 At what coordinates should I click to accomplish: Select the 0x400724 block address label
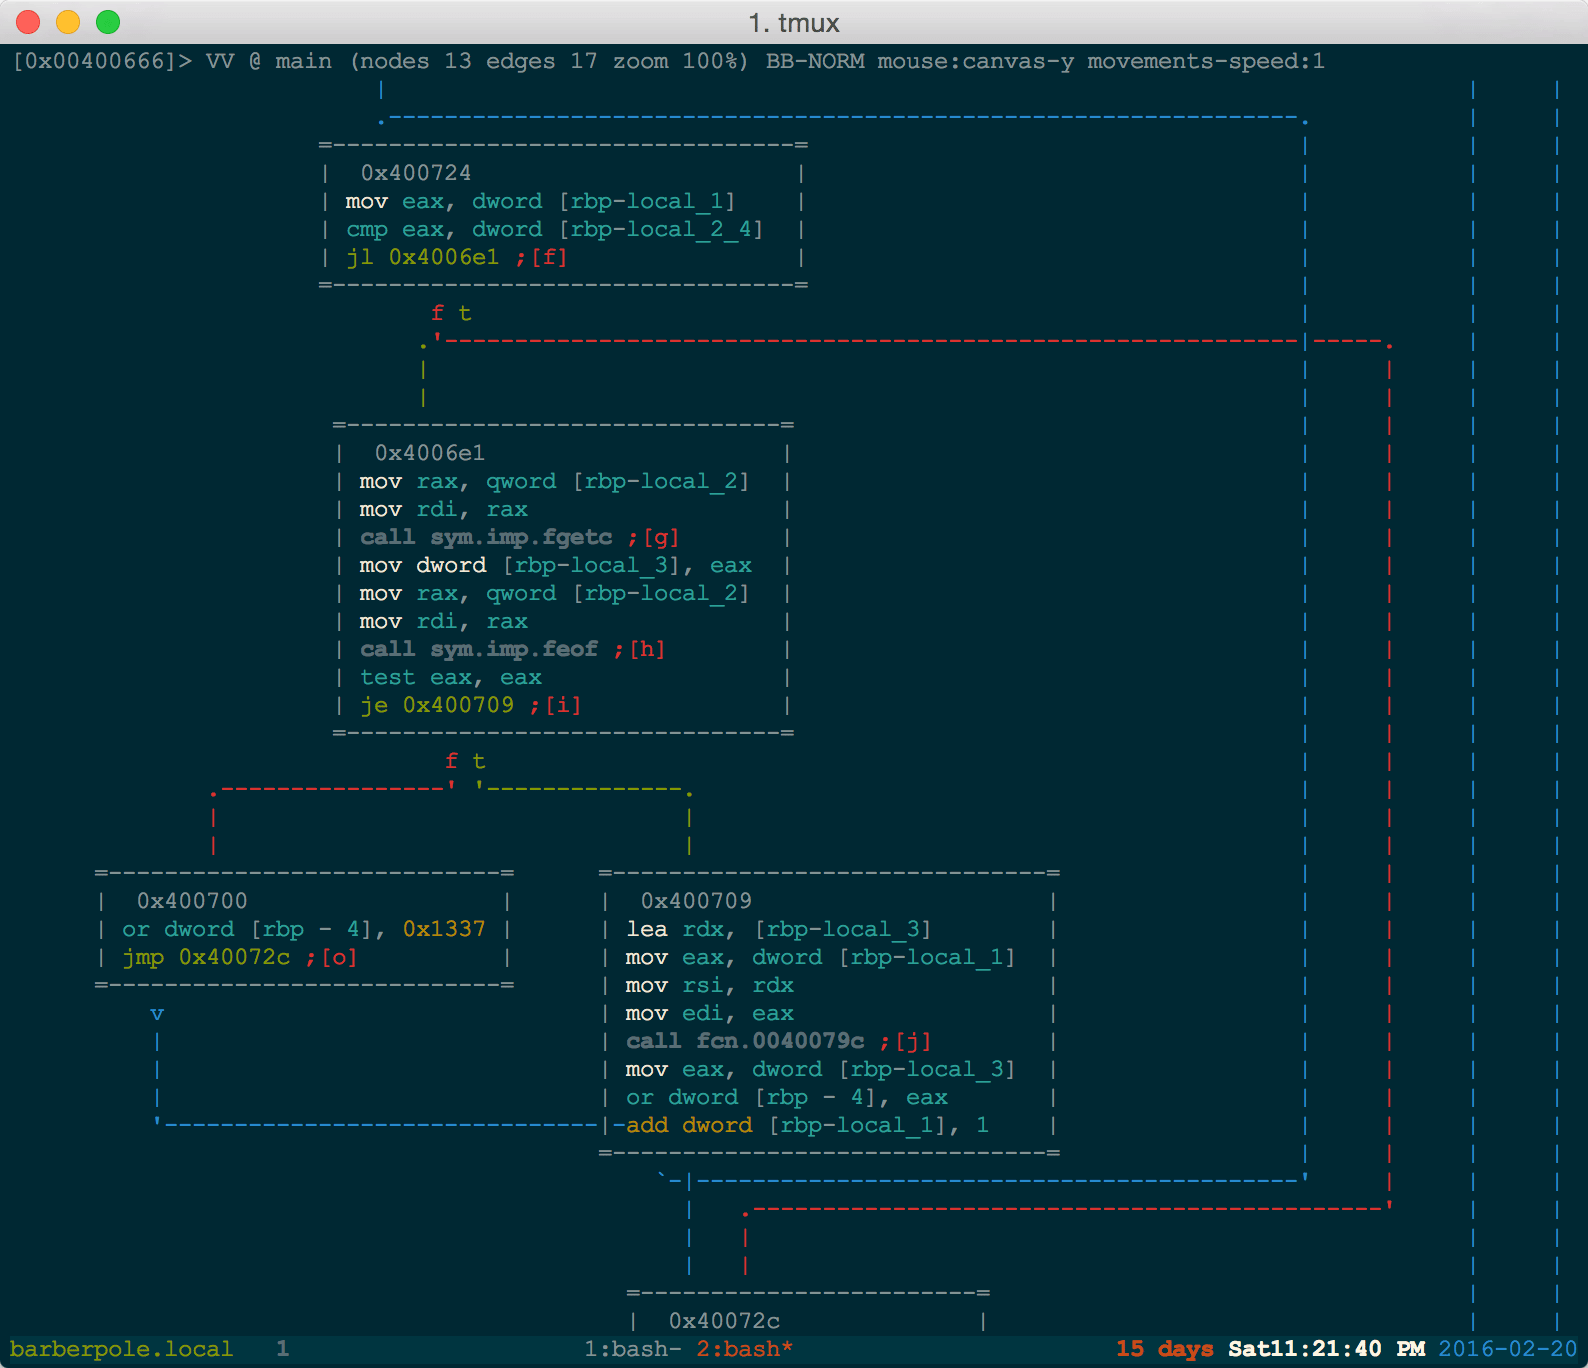tap(416, 173)
